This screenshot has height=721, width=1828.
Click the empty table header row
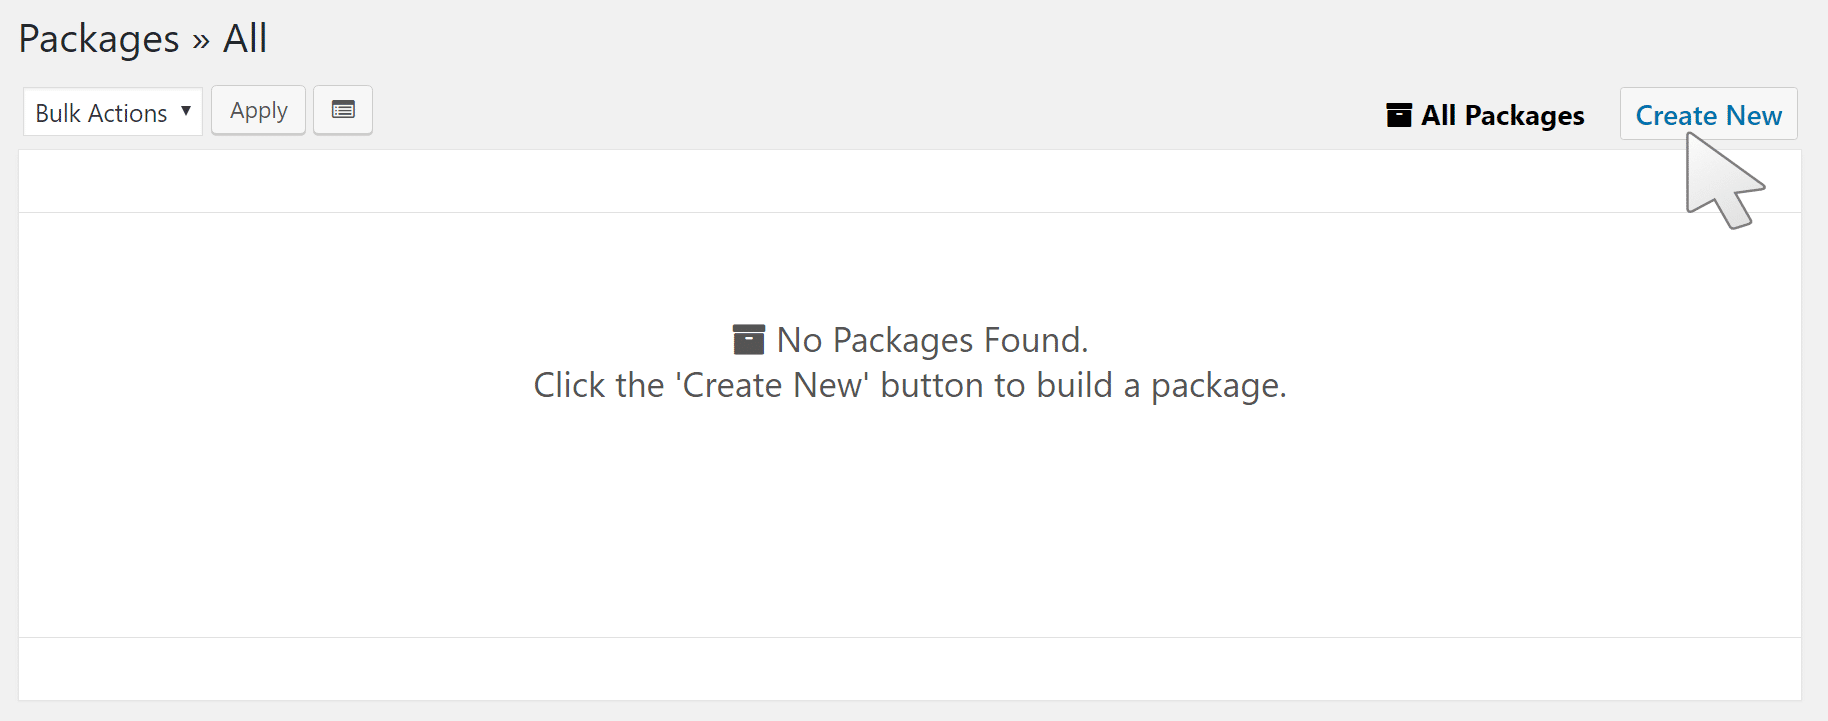point(909,181)
